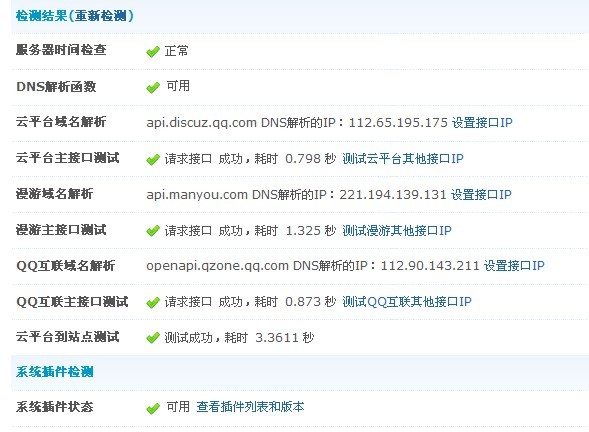
Task: Click the 云平台域名解析 row label
Action: [61, 122]
